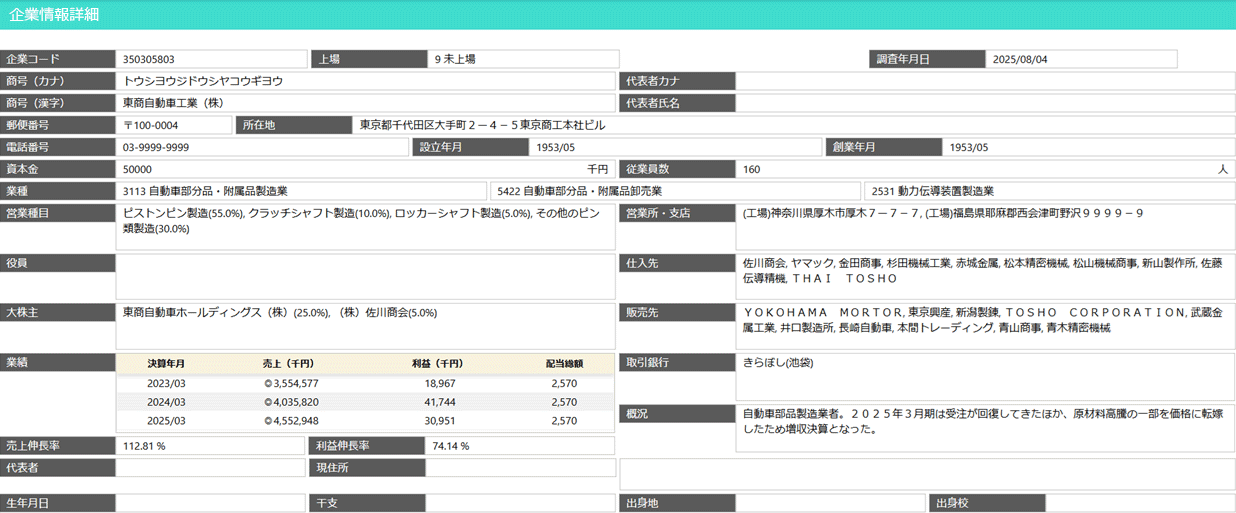This screenshot has width=1236, height=513.
Task: Click the empty 役員 text area
Action: [x=366, y=277]
